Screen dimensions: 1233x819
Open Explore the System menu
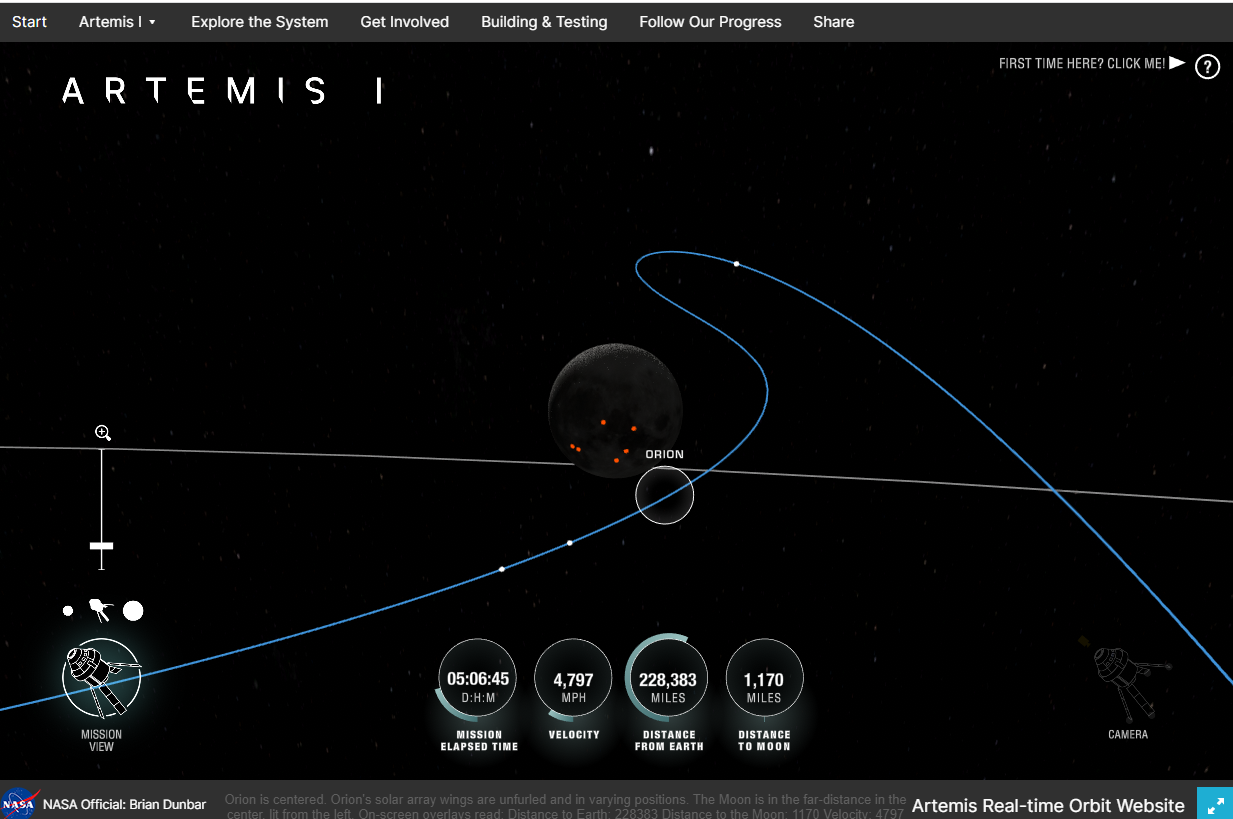260,22
